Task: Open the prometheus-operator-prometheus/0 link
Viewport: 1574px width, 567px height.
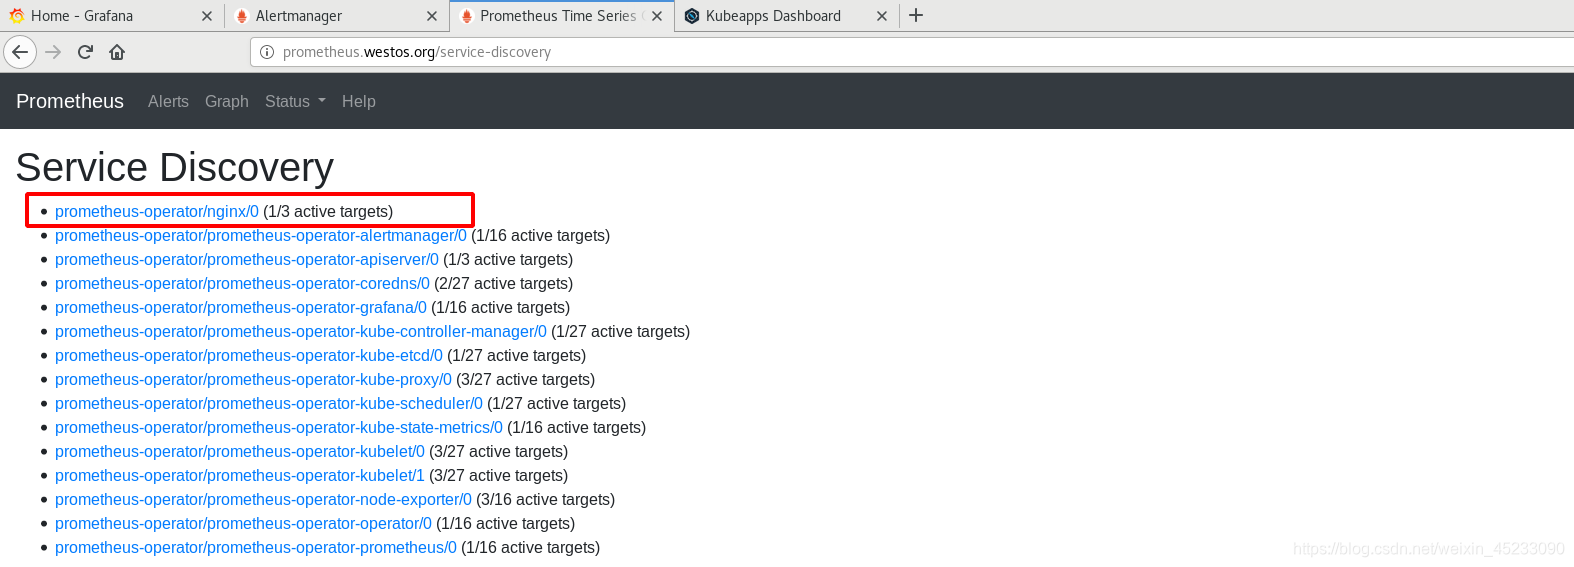Action: click(x=256, y=547)
